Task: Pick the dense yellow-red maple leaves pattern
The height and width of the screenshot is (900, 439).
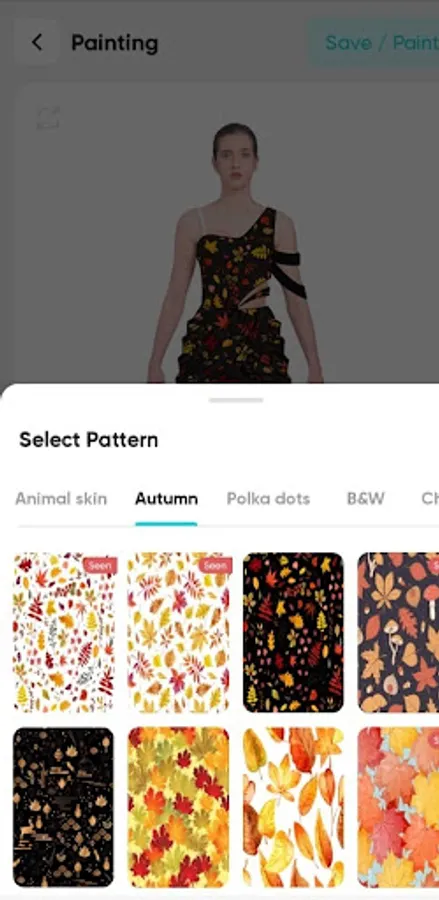Action: 178,807
